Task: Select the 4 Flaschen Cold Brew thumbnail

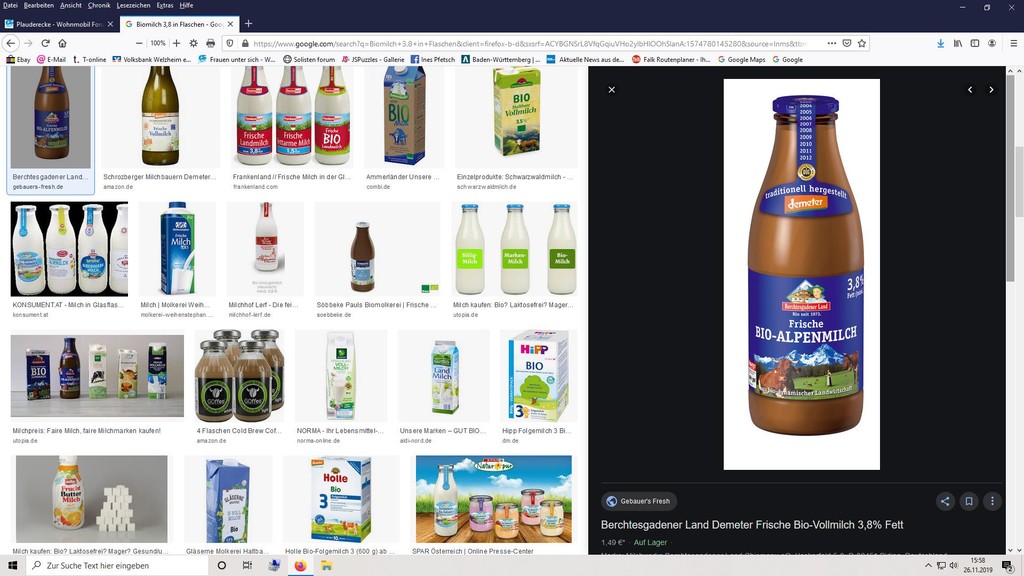Action: tap(240, 376)
